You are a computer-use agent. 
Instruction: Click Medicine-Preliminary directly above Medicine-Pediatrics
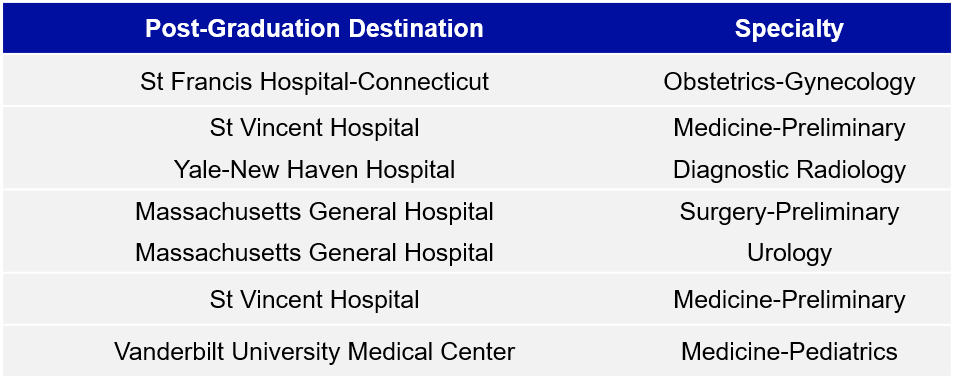[789, 300]
